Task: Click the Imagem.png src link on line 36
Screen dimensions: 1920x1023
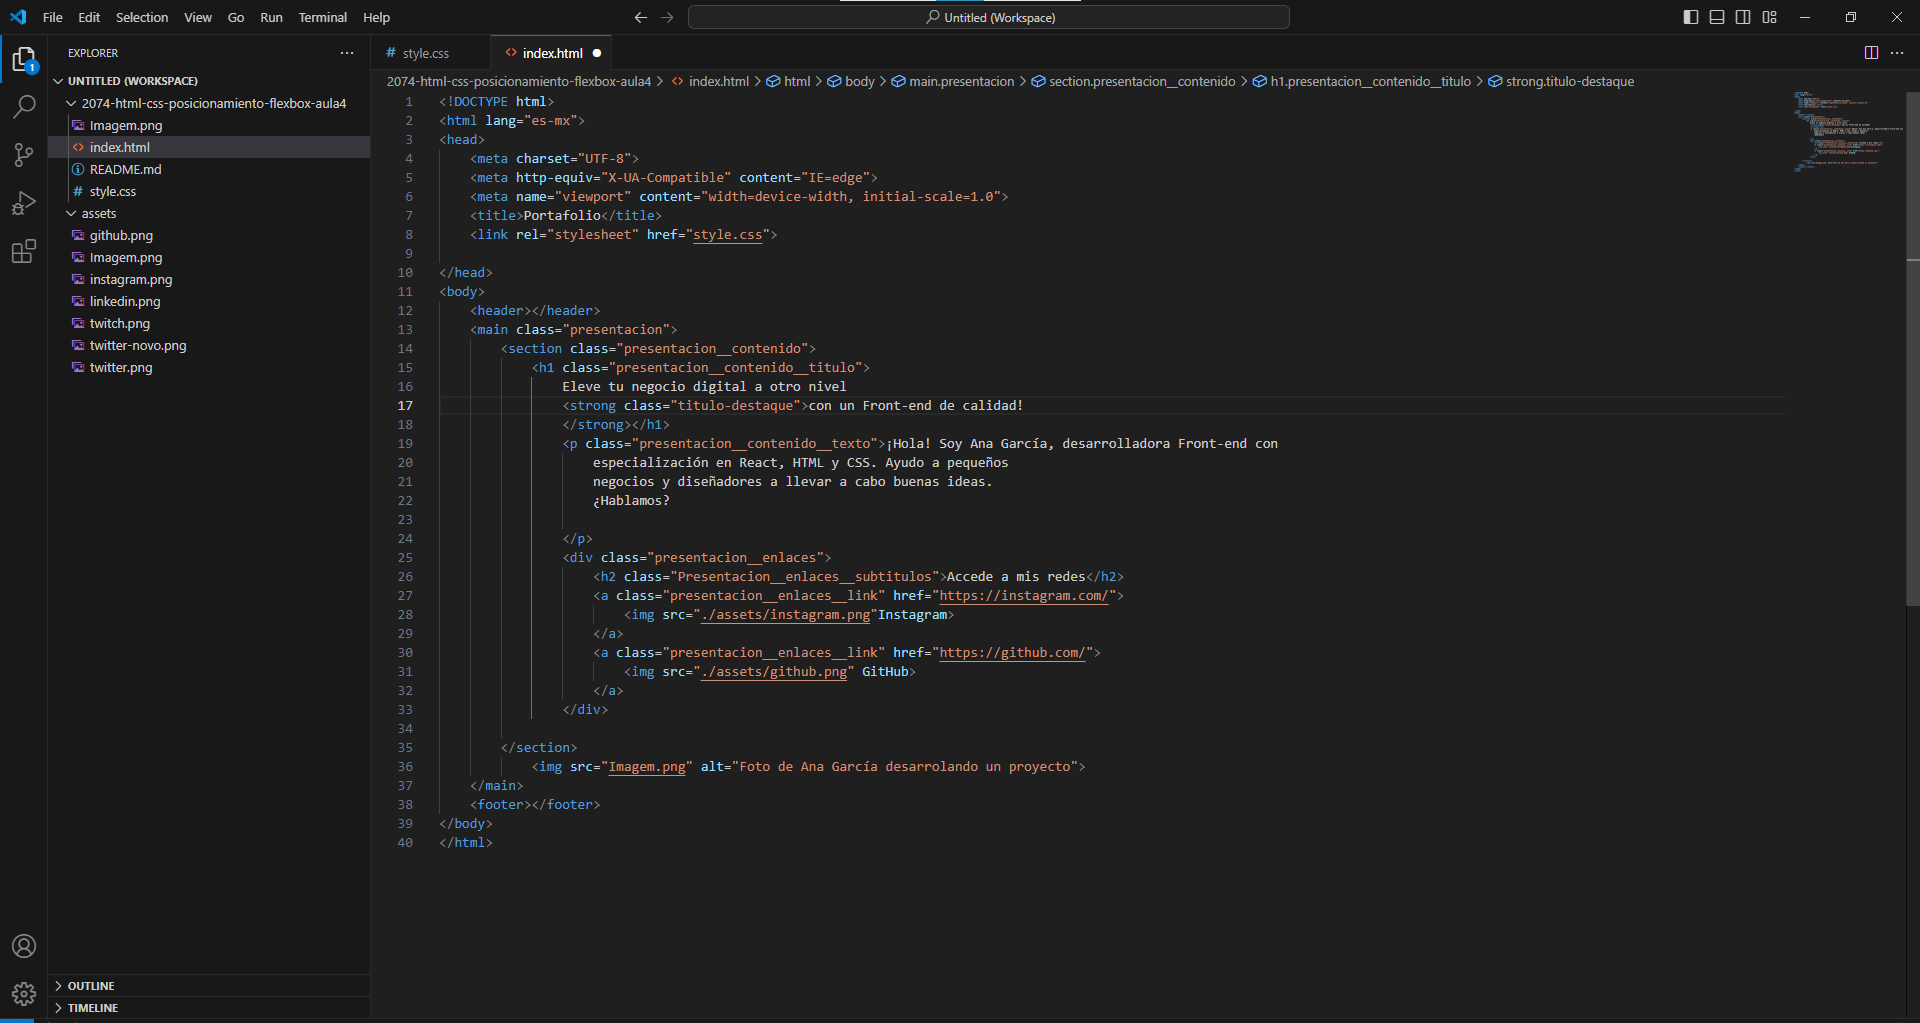Action: coord(648,767)
